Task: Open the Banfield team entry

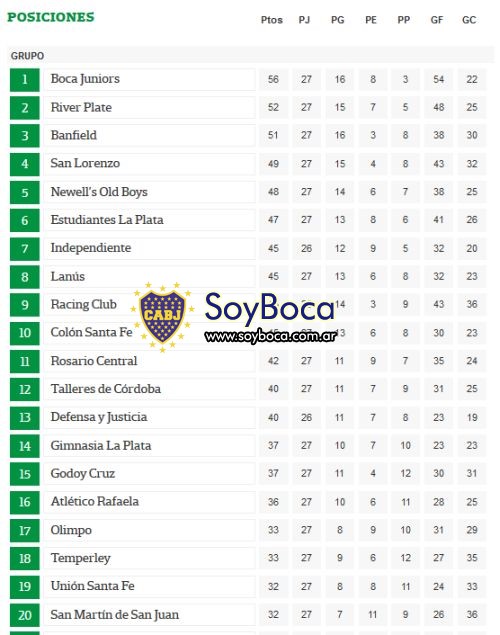Action: (x=73, y=135)
